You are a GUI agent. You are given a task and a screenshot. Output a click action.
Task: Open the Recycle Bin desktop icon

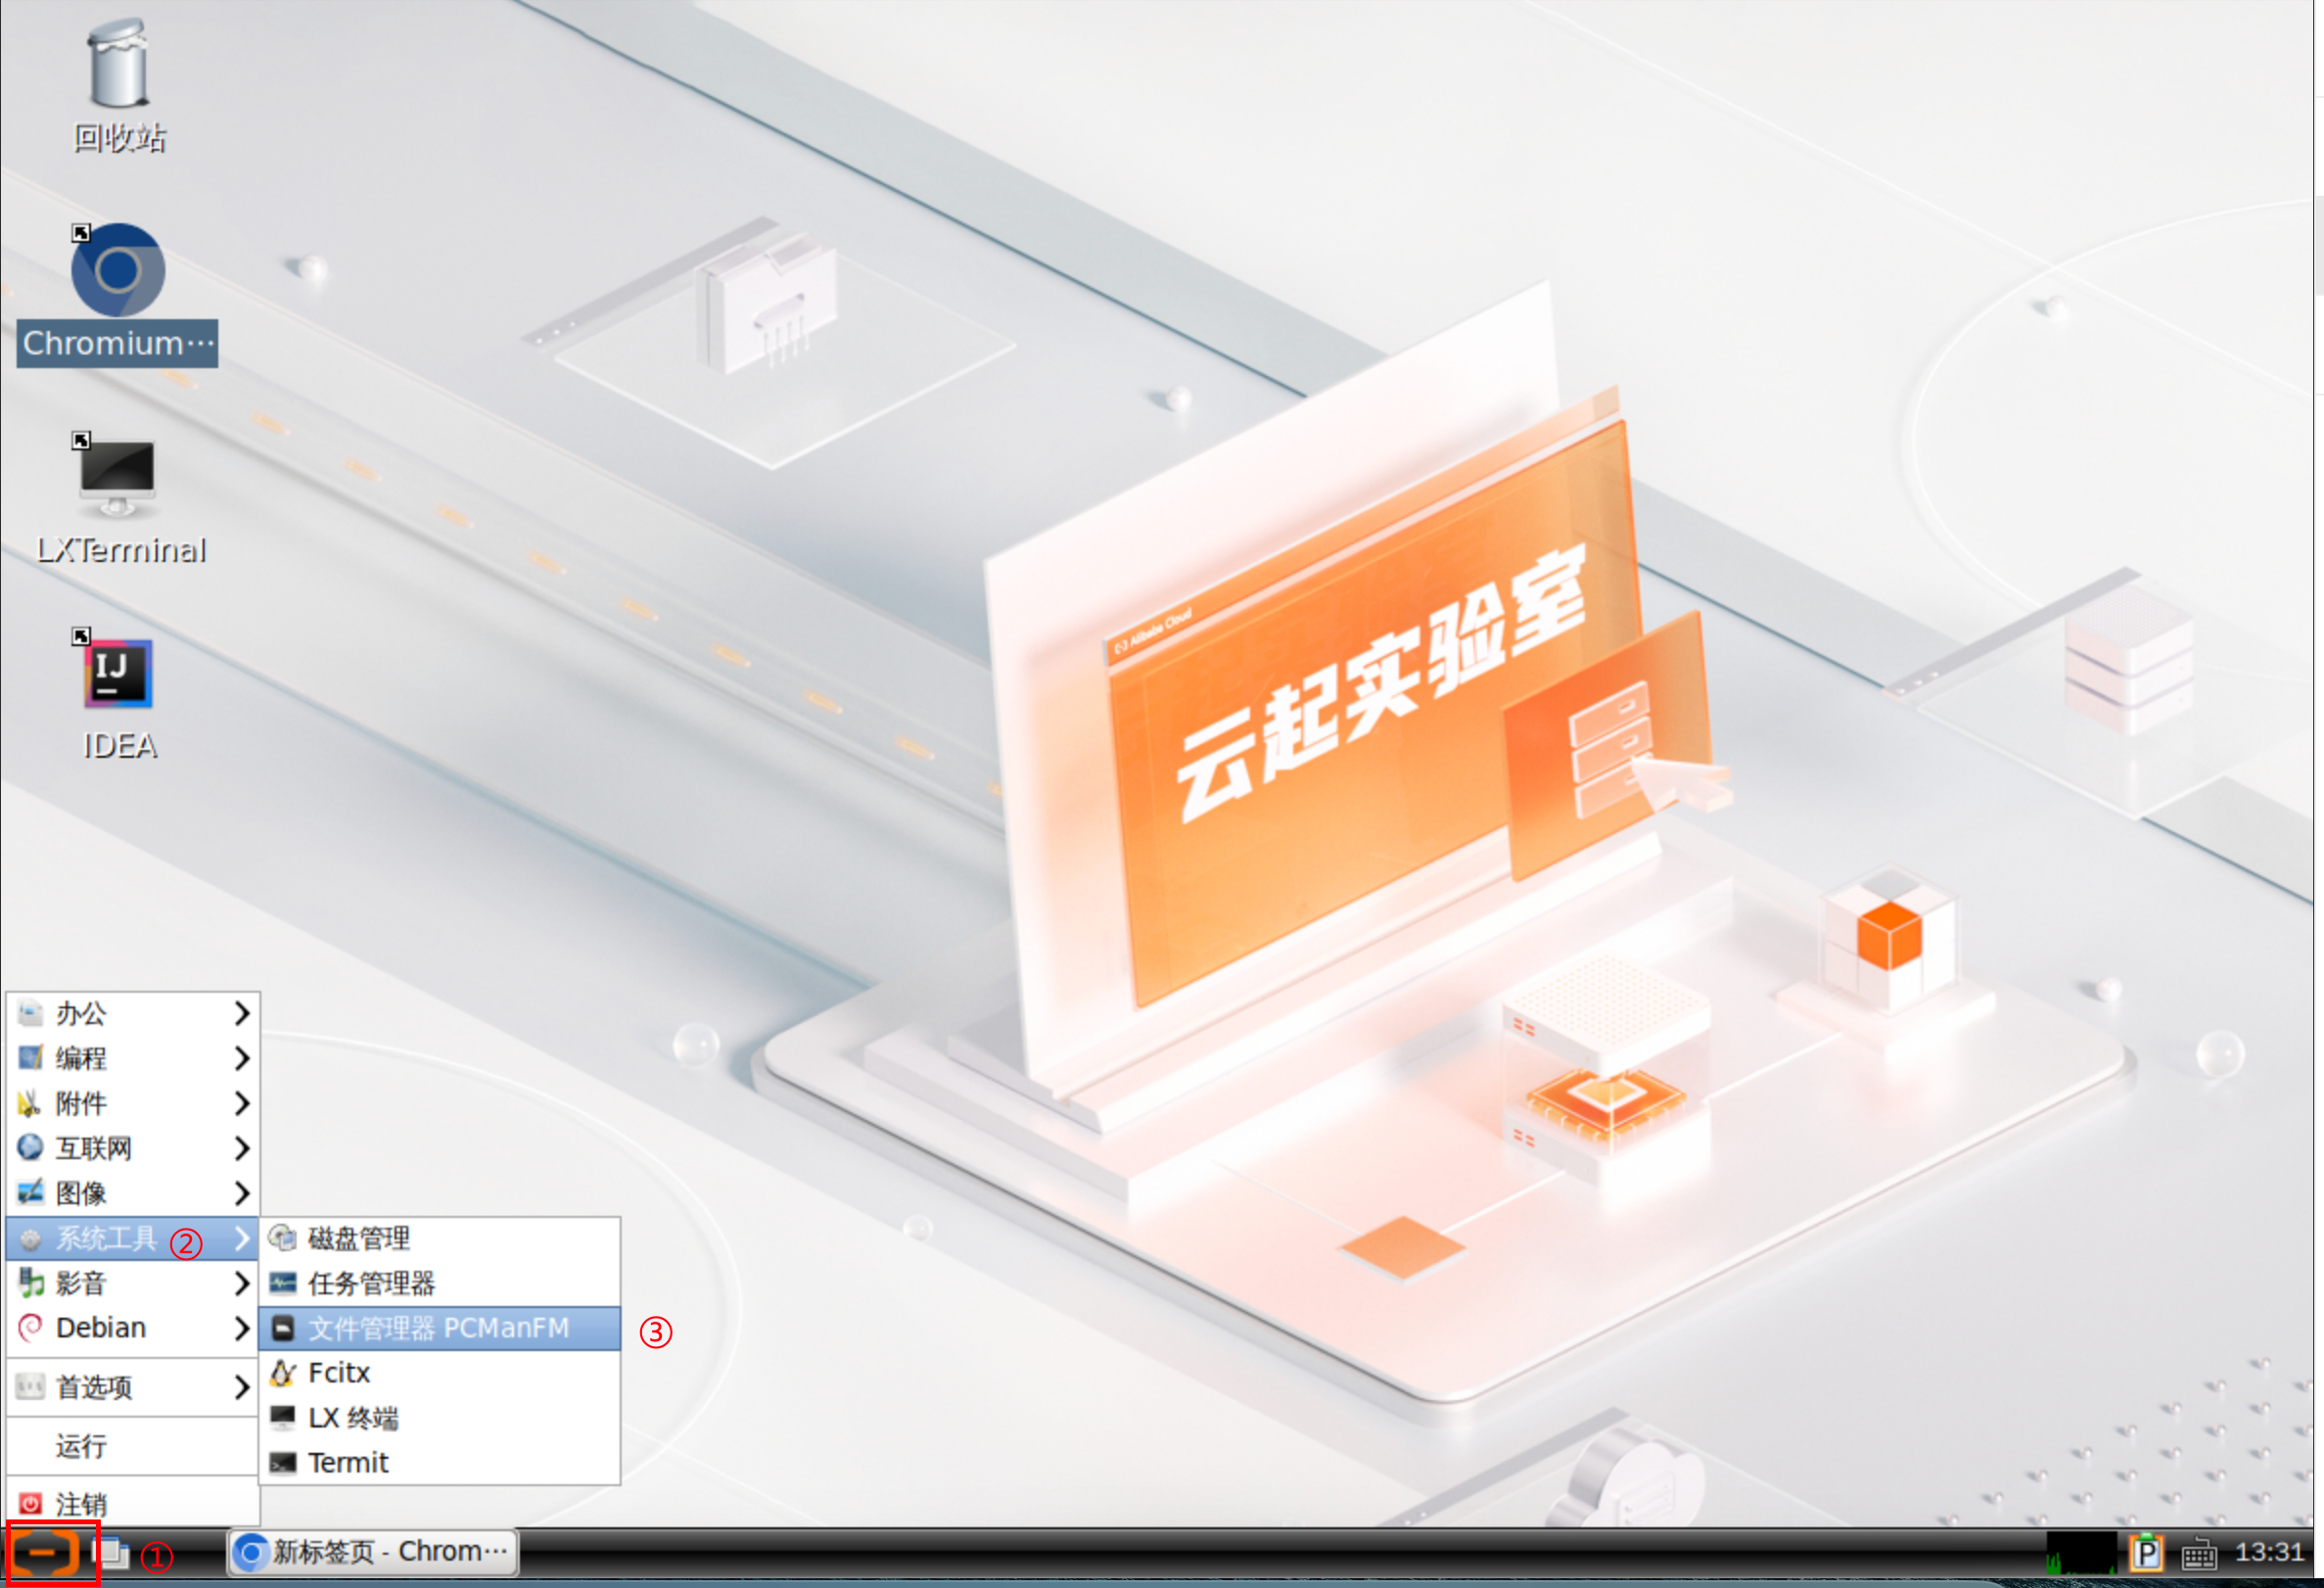click(x=118, y=66)
